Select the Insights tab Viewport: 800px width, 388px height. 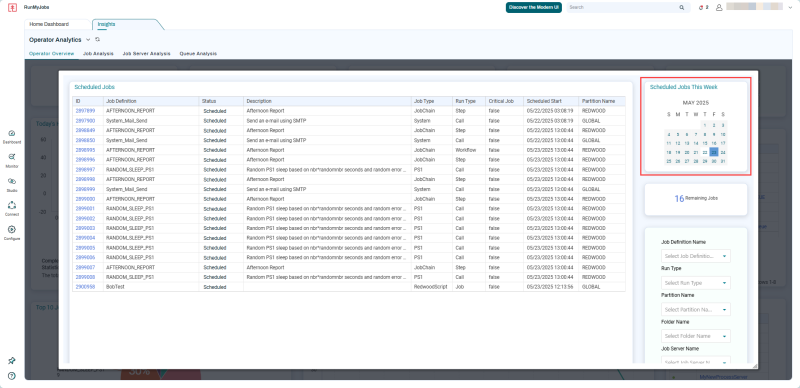[107, 24]
